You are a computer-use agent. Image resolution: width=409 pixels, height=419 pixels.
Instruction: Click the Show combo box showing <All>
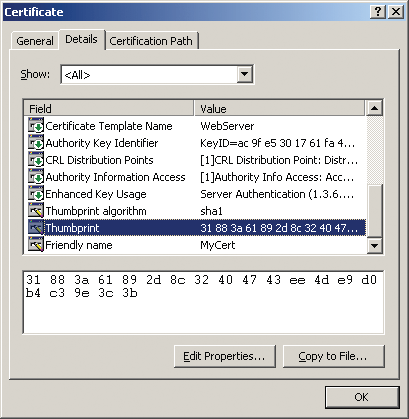[157, 74]
